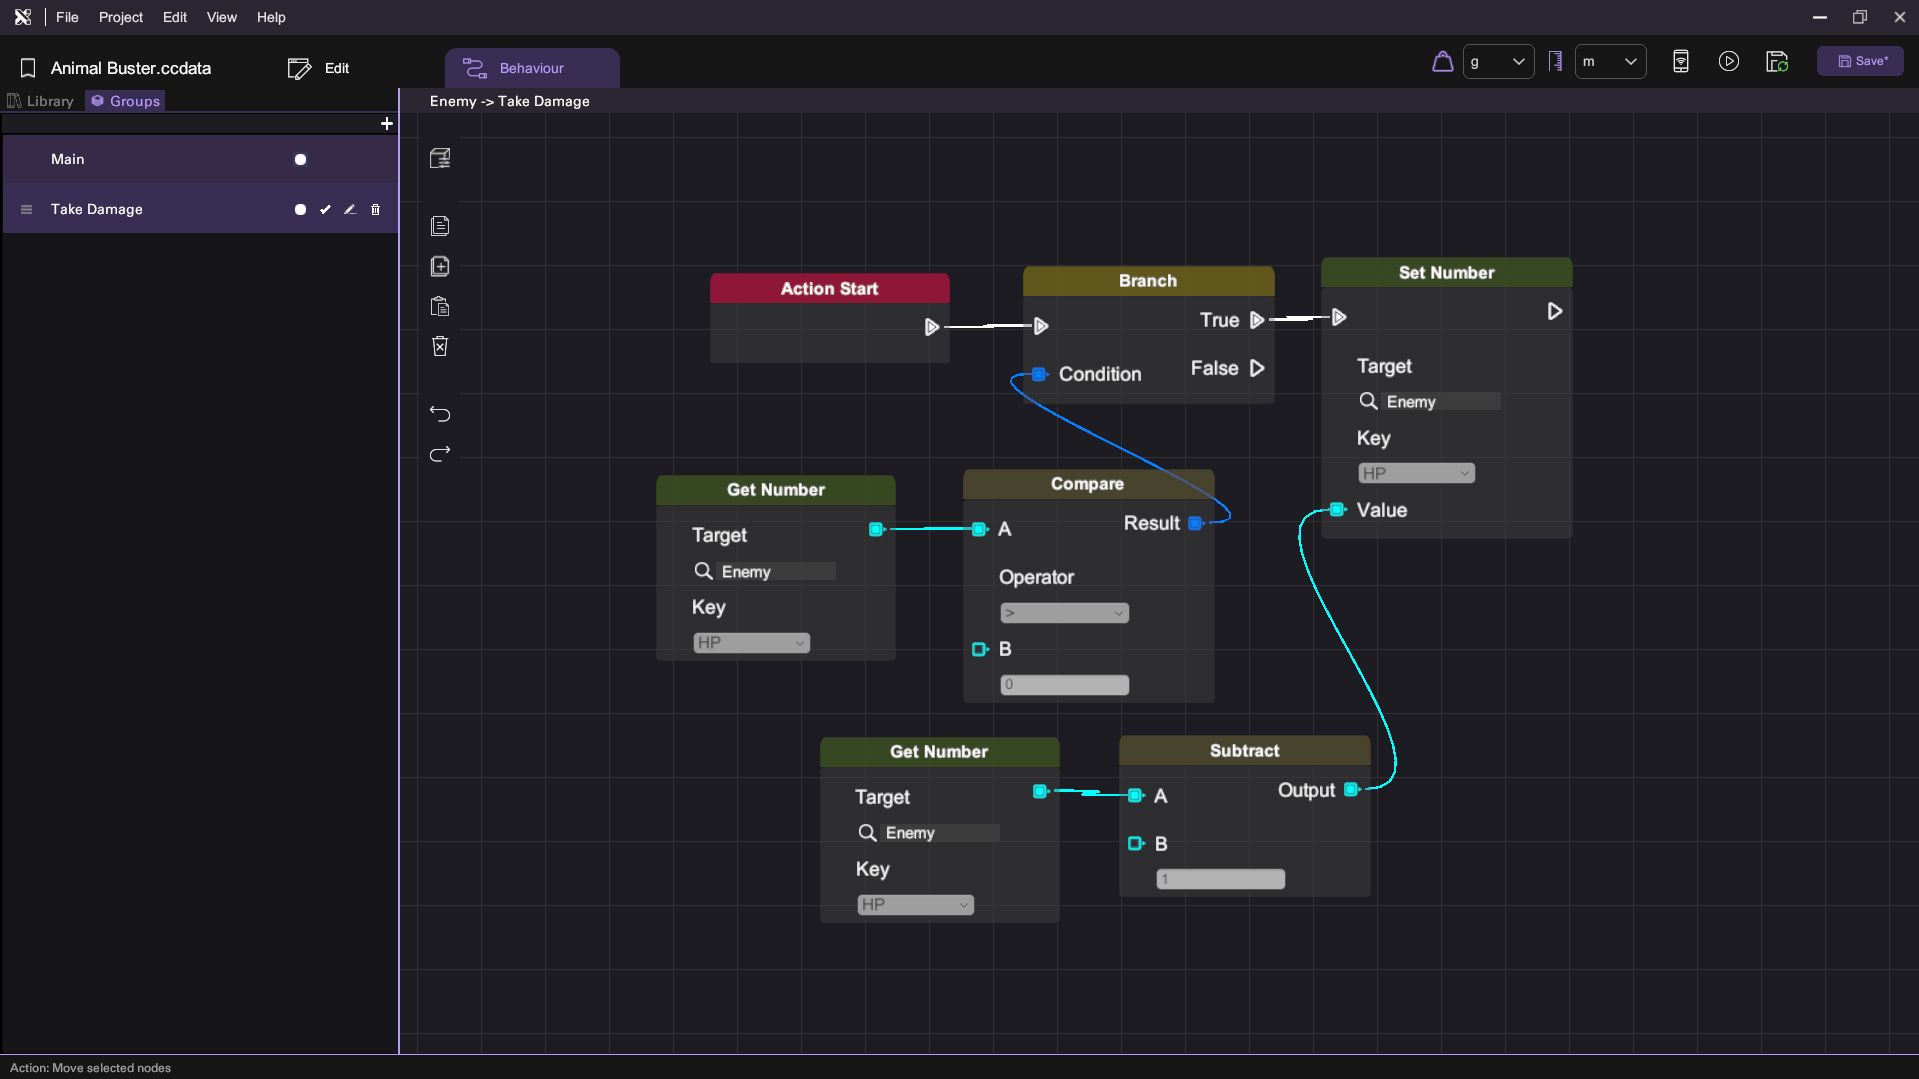This screenshot has height=1079, width=1919.
Task: Toggle the white dot on Take Damage
Action: pos(300,210)
